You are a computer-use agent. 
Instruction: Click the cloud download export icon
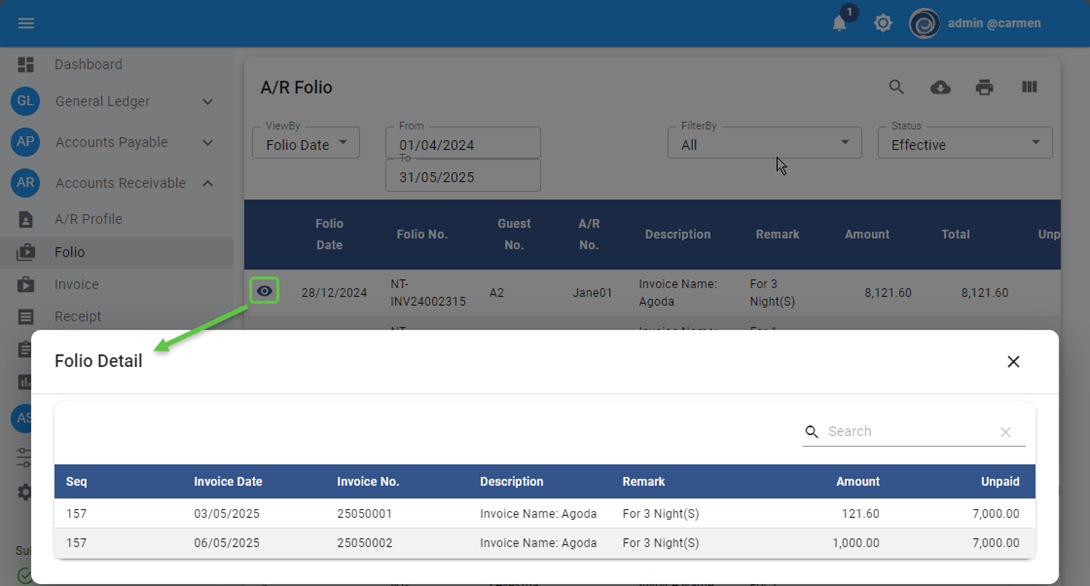pos(940,87)
